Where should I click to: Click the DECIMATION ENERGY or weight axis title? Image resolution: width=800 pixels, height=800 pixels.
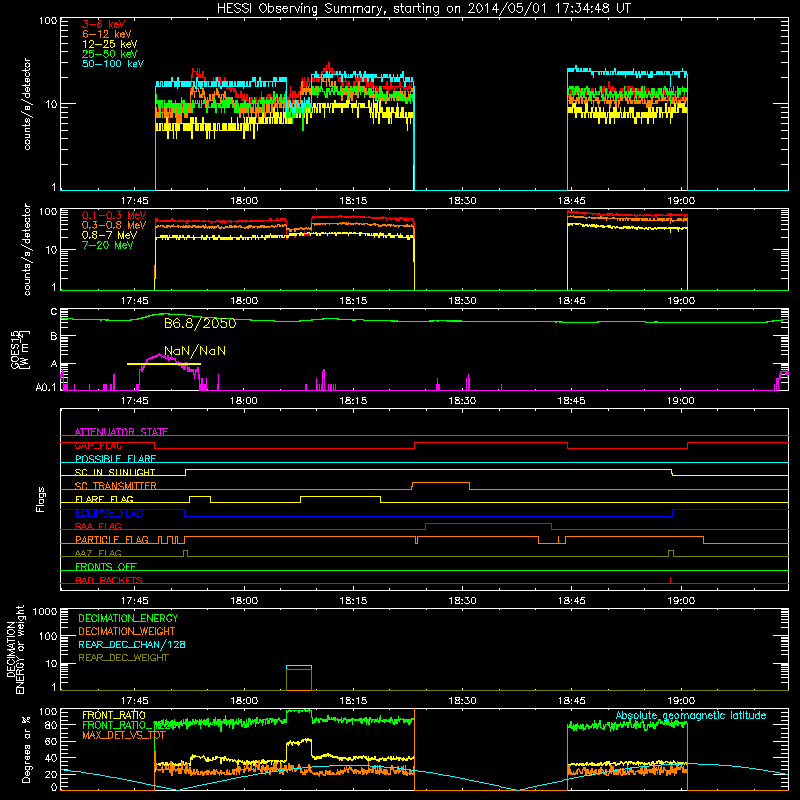pos(16,649)
